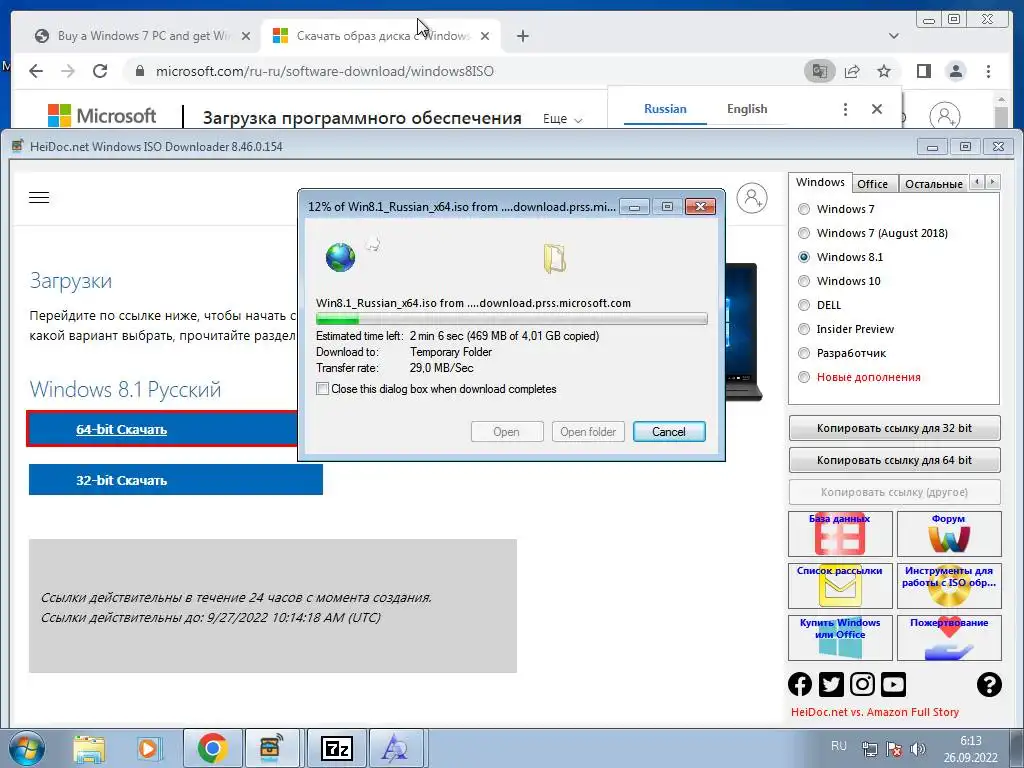
Task: Select Insider Preview radio option
Action: tap(804, 329)
